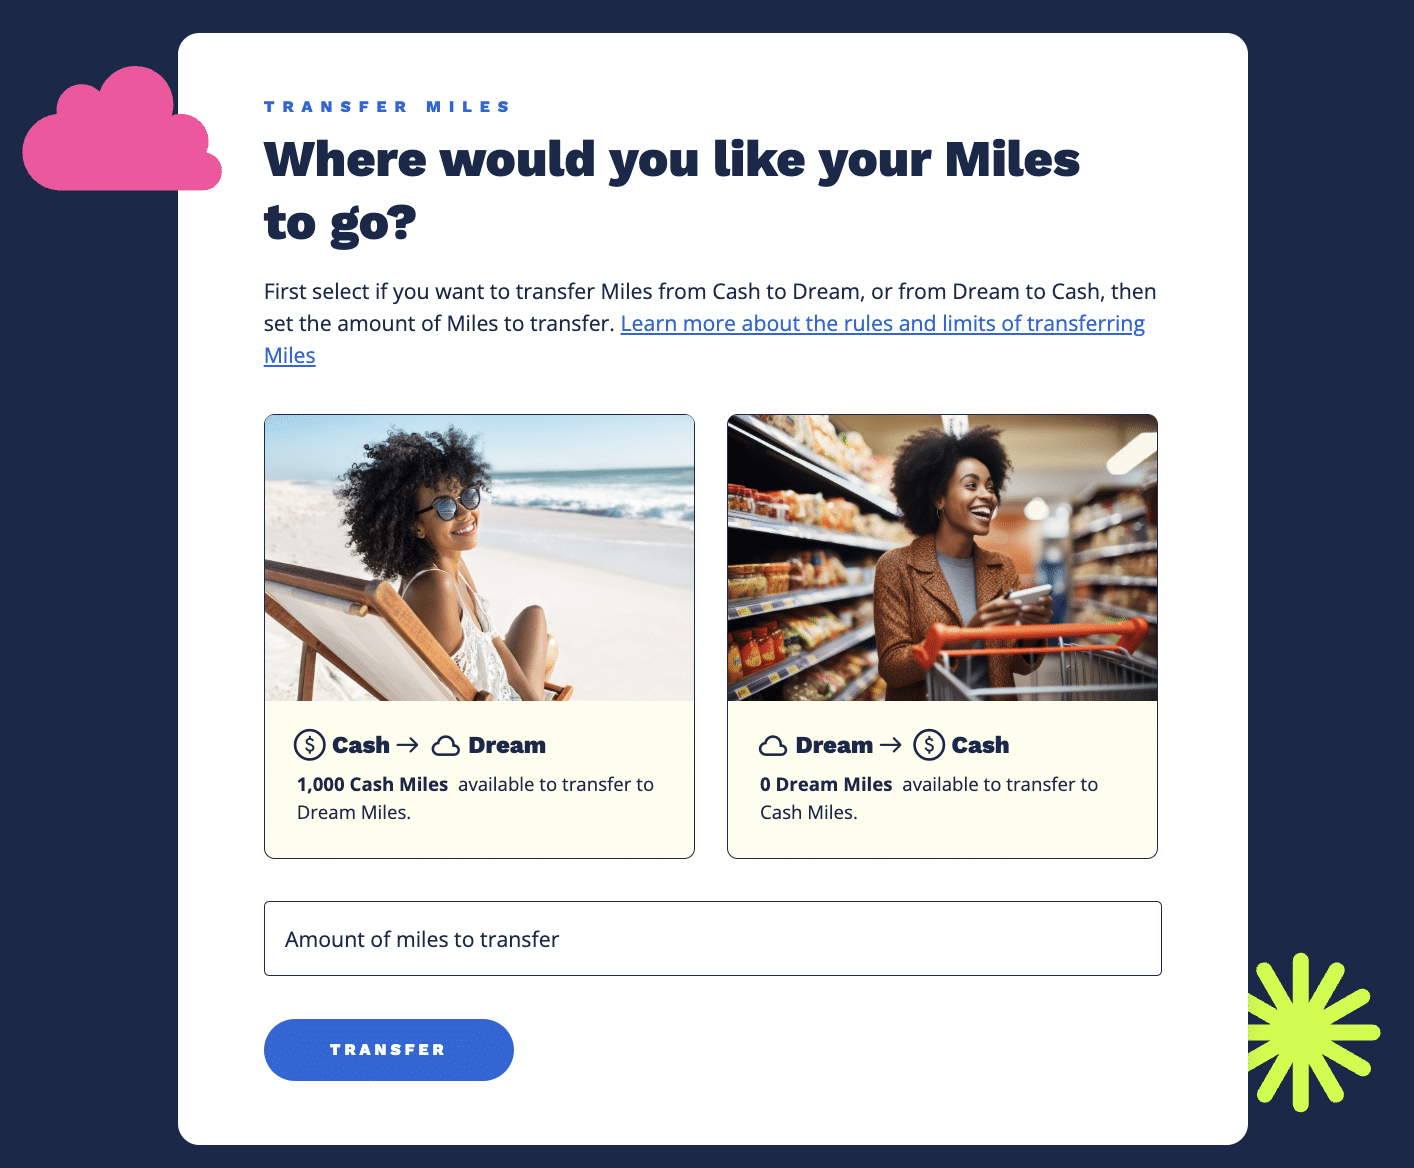The width and height of the screenshot is (1414, 1168).
Task: Click the '0 Dream Miles' available text
Action: [826, 784]
